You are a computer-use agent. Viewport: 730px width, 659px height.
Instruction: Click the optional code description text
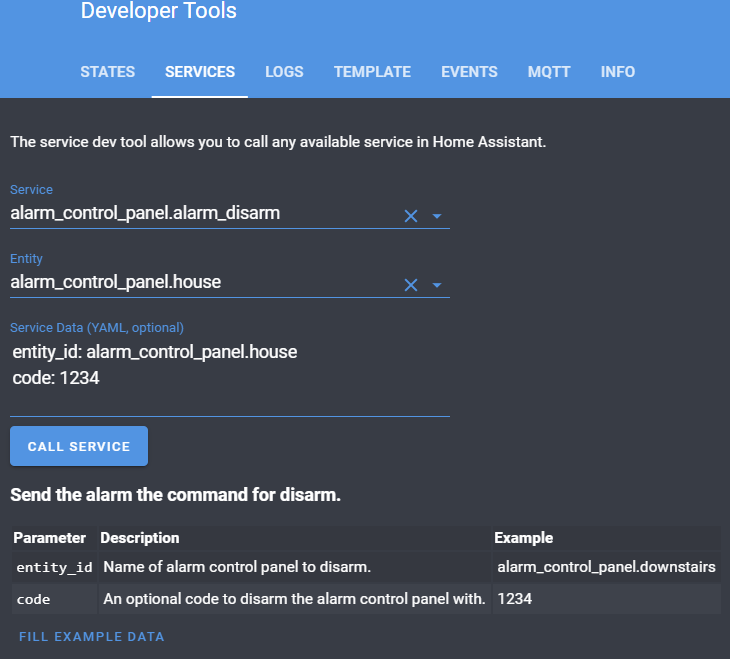pos(294,598)
